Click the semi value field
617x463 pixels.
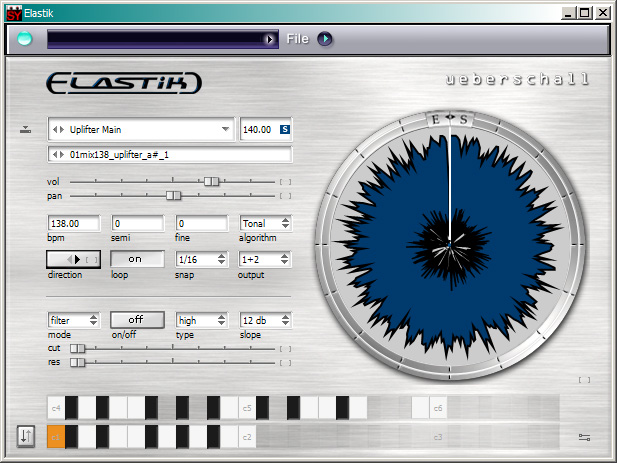click(138, 223)
